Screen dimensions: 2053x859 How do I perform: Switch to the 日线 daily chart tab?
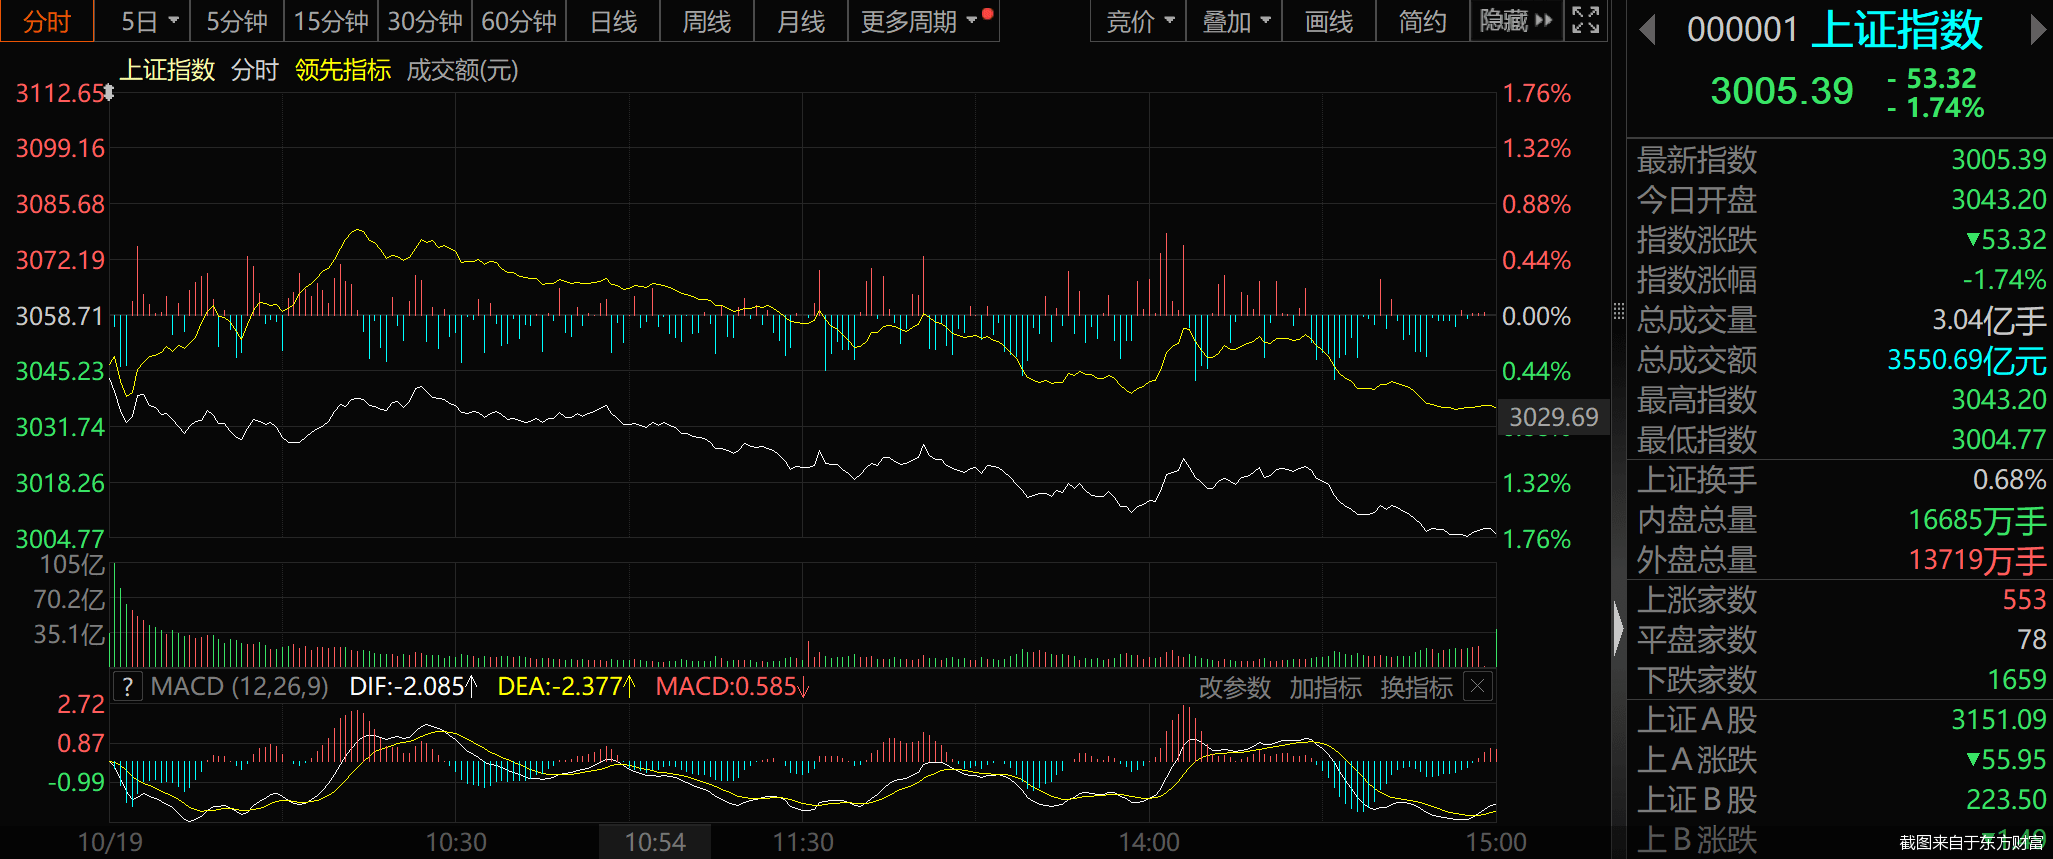point(613,21)
